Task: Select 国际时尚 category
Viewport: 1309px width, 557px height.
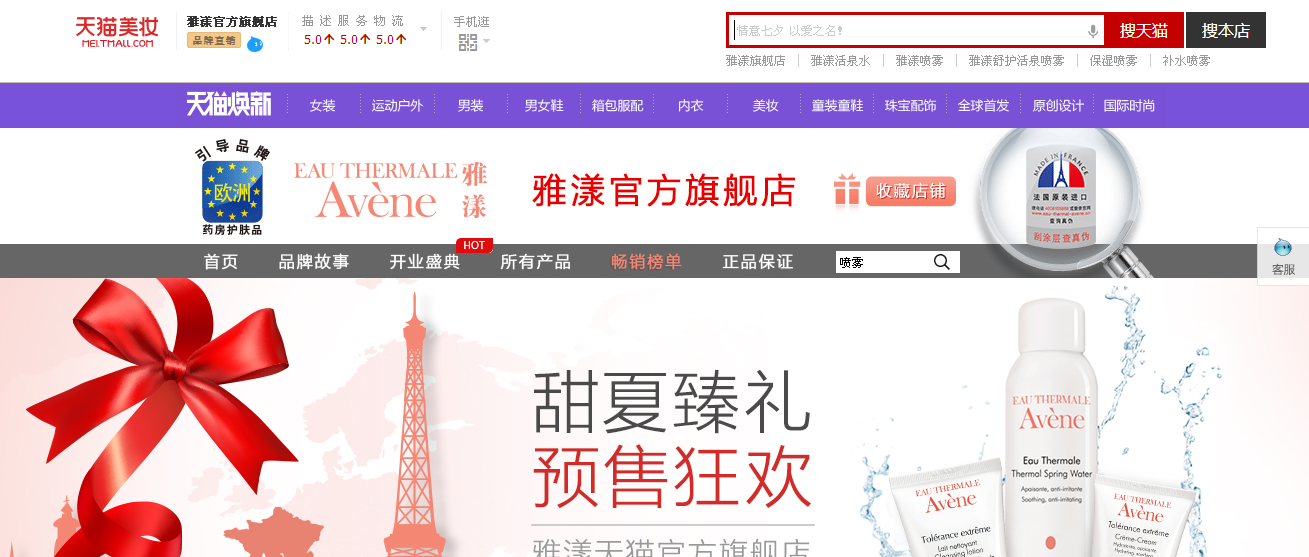Action: 1129,106
